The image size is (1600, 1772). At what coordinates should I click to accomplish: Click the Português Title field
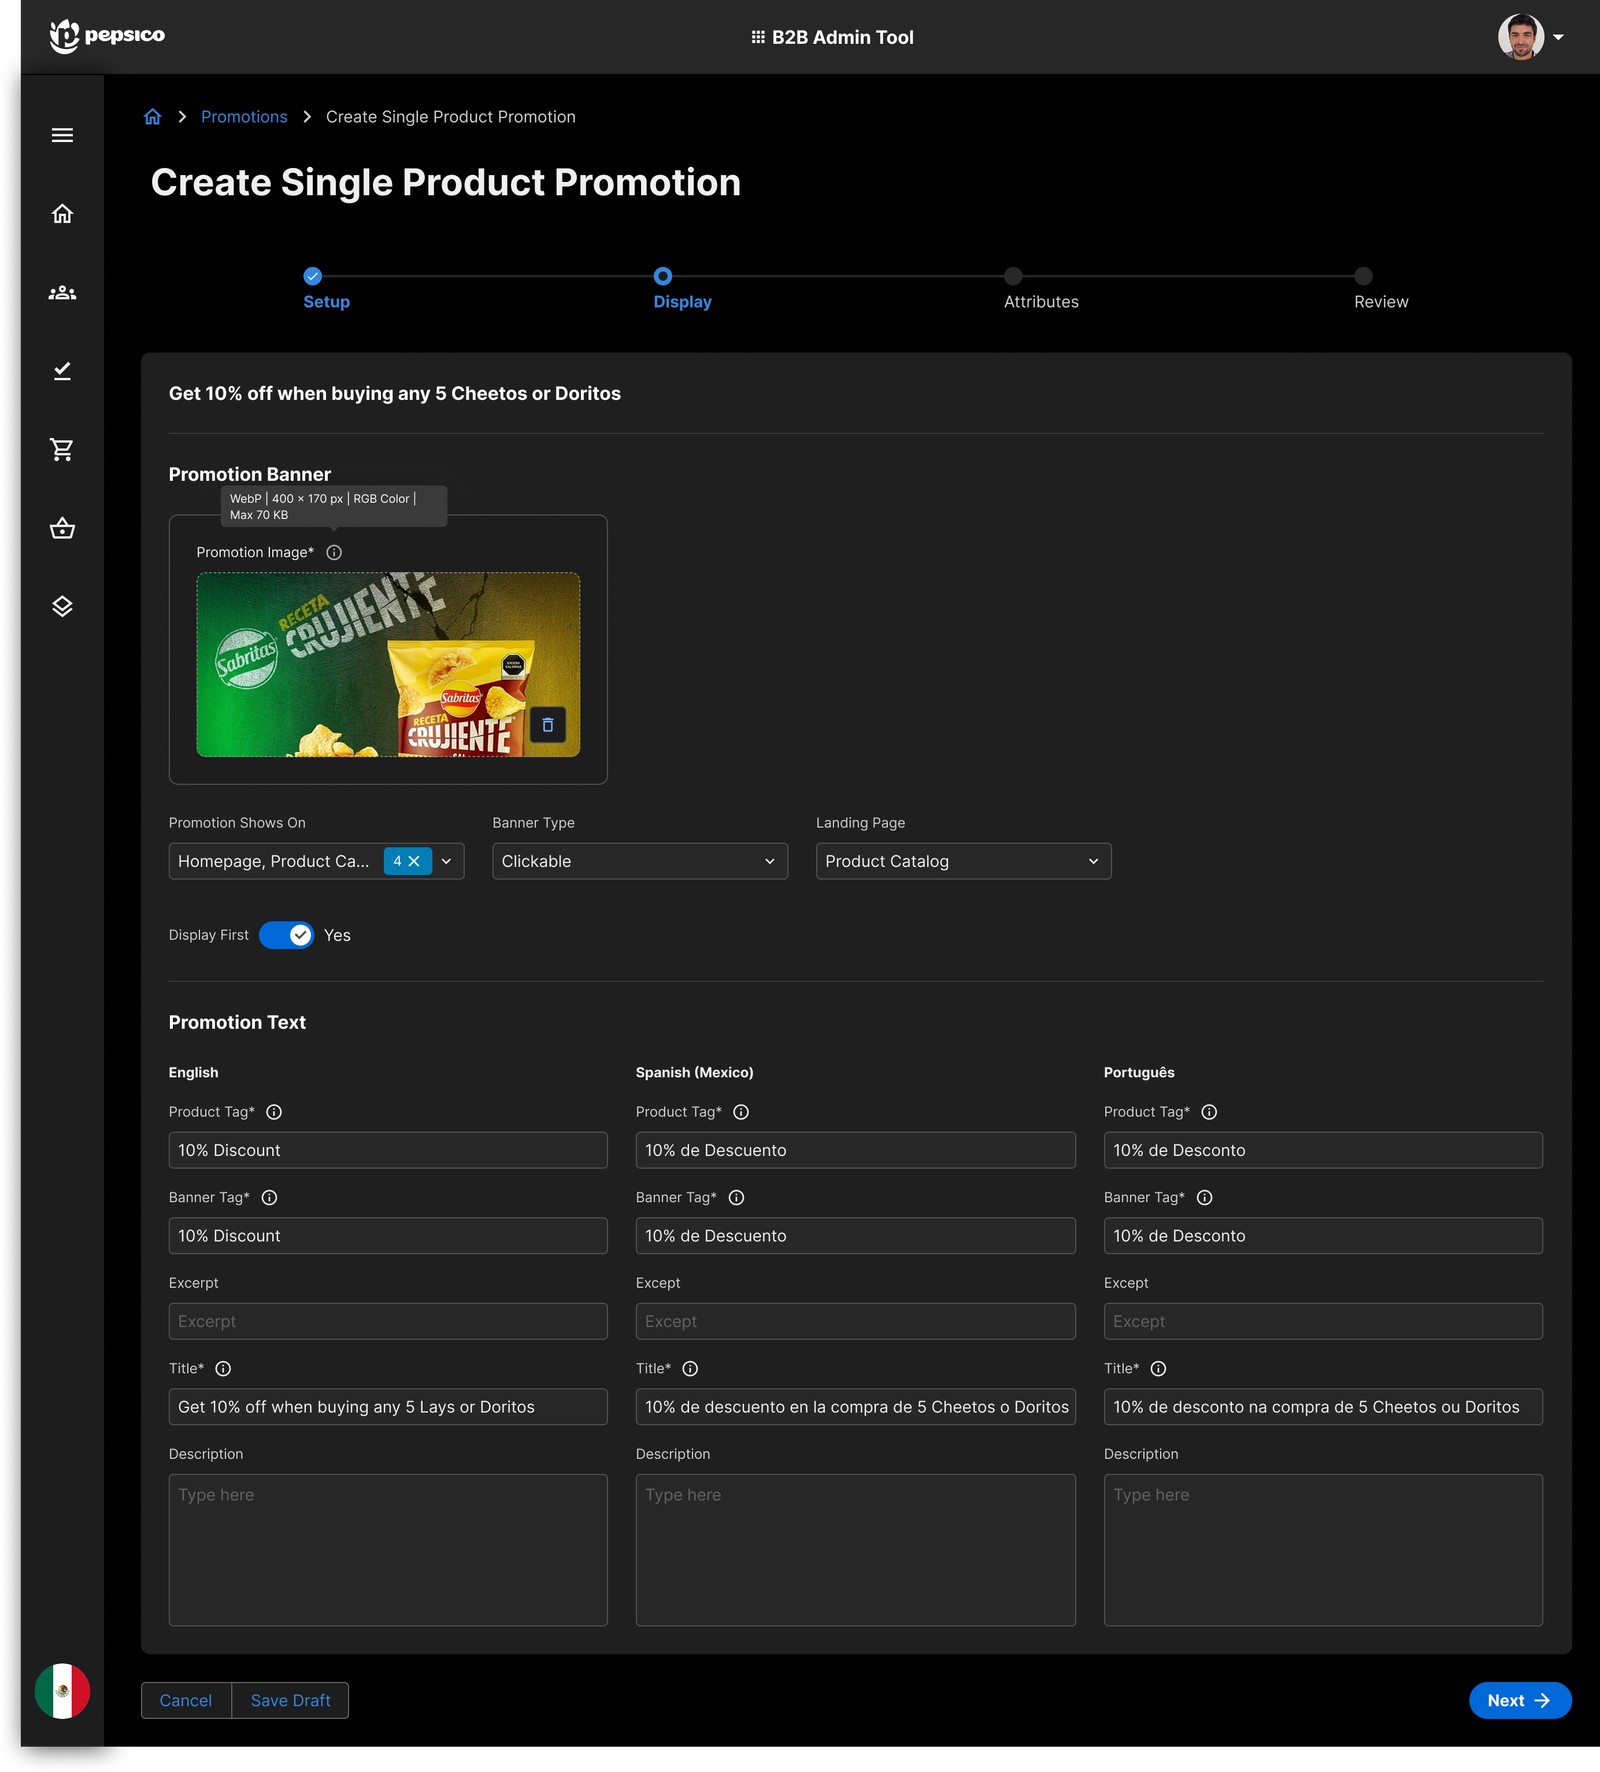tap(1323, 1407)
